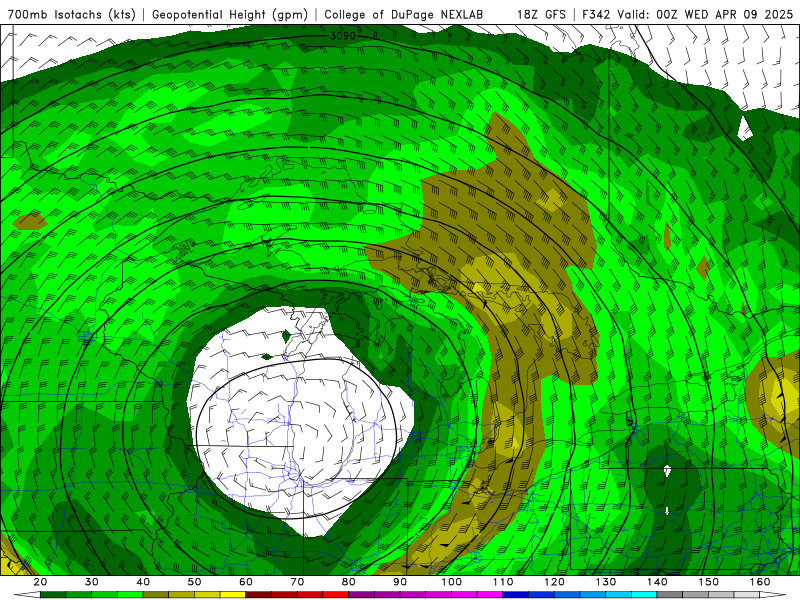800x600 pixels.
Task: Click the '700mb Isotachs (kts)' title text
Action: 71,14
